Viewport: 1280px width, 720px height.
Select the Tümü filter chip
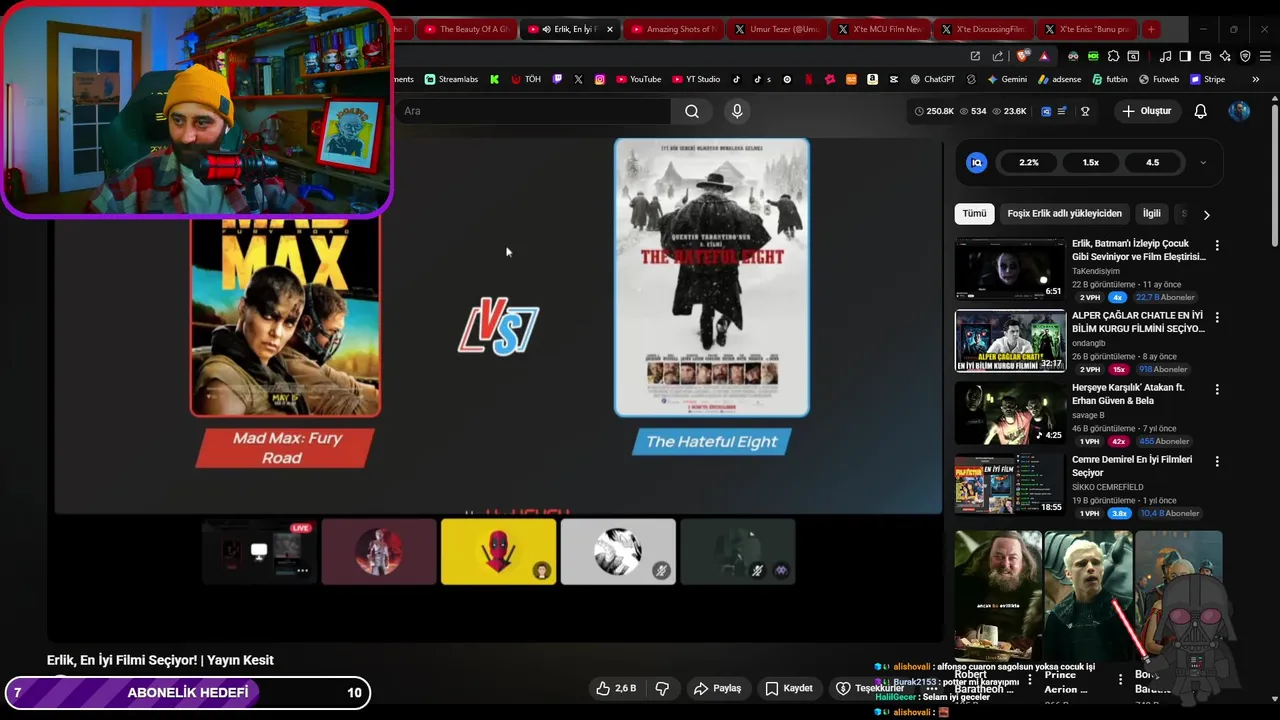[974, 213]
